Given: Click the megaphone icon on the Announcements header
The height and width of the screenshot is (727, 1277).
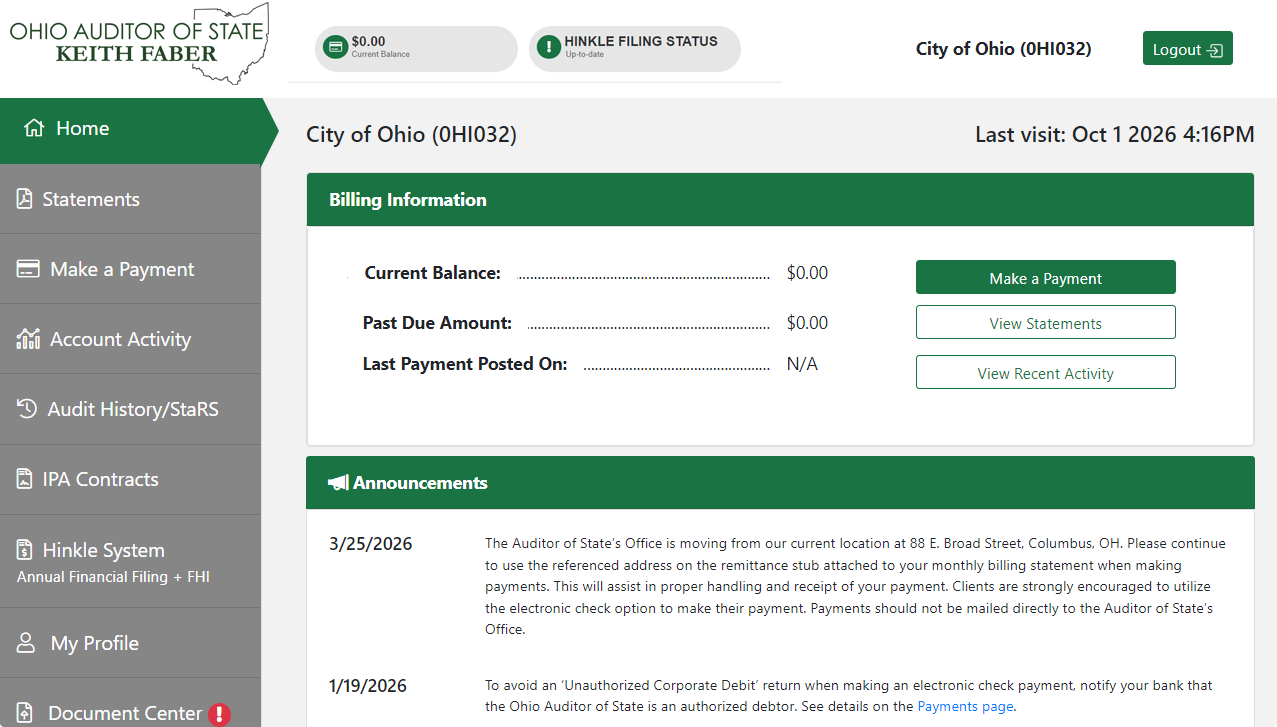Looking at the screenshot, I should tap(339, 481).
